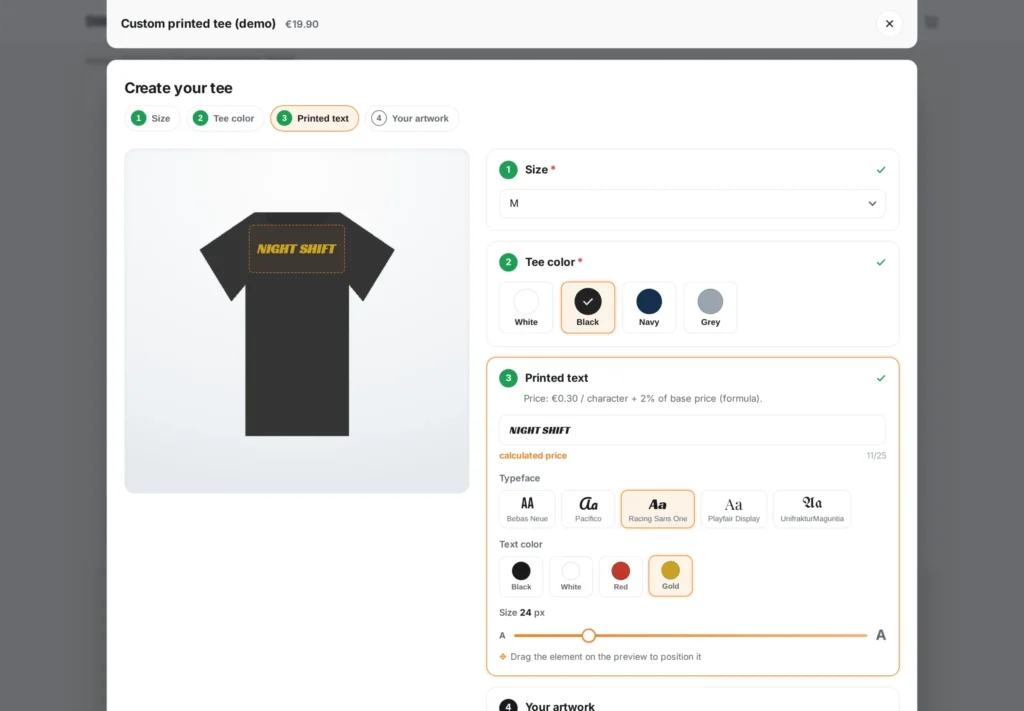
Task: Pick Red text color
Action: (620, 576)
